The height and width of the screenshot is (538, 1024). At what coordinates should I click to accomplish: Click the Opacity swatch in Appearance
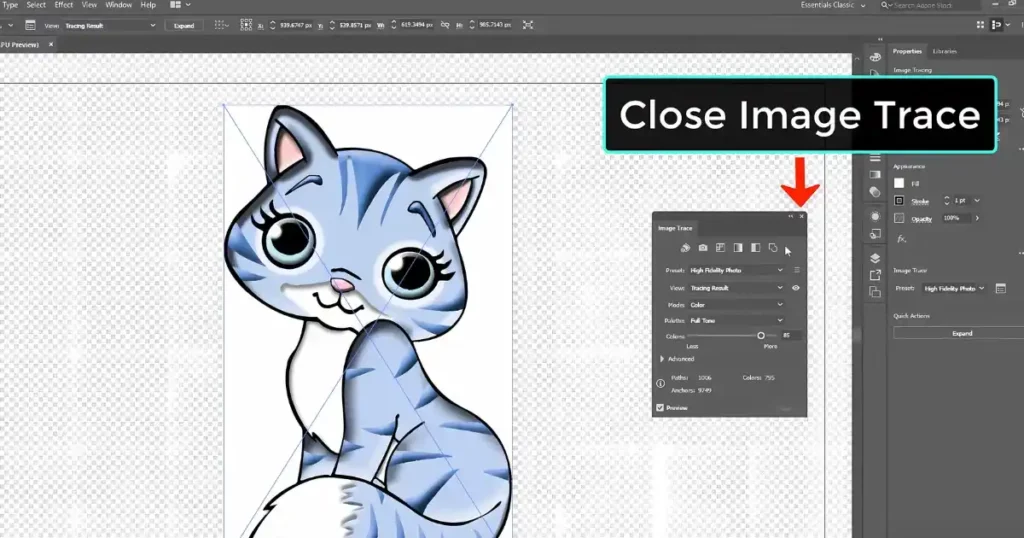pos(899,218)
